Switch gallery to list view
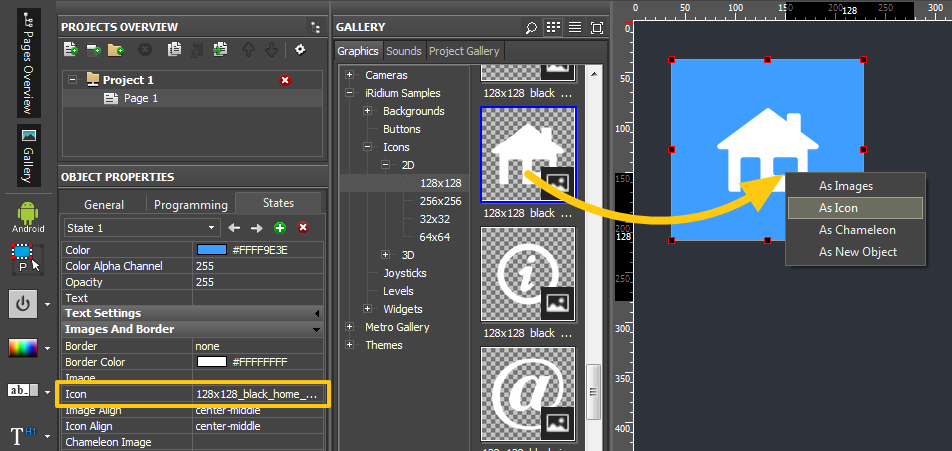The width and height of the screenshot is (952, 451). [574, 27]
